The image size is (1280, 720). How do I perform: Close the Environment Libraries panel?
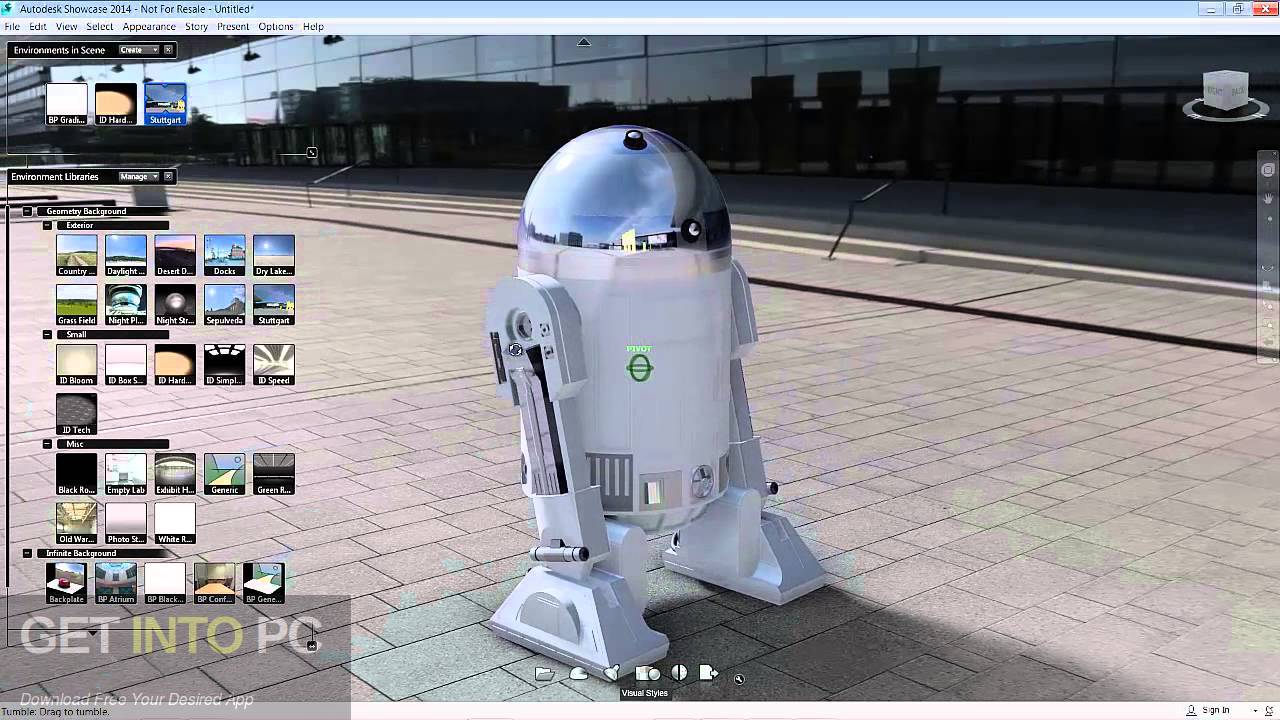pos(168,177)
